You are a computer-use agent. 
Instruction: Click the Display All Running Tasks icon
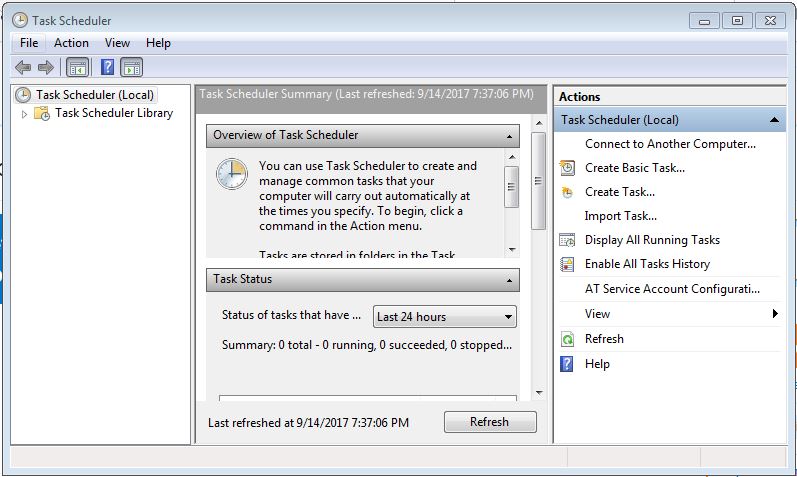pyautogui.click(x=567, y=240)
